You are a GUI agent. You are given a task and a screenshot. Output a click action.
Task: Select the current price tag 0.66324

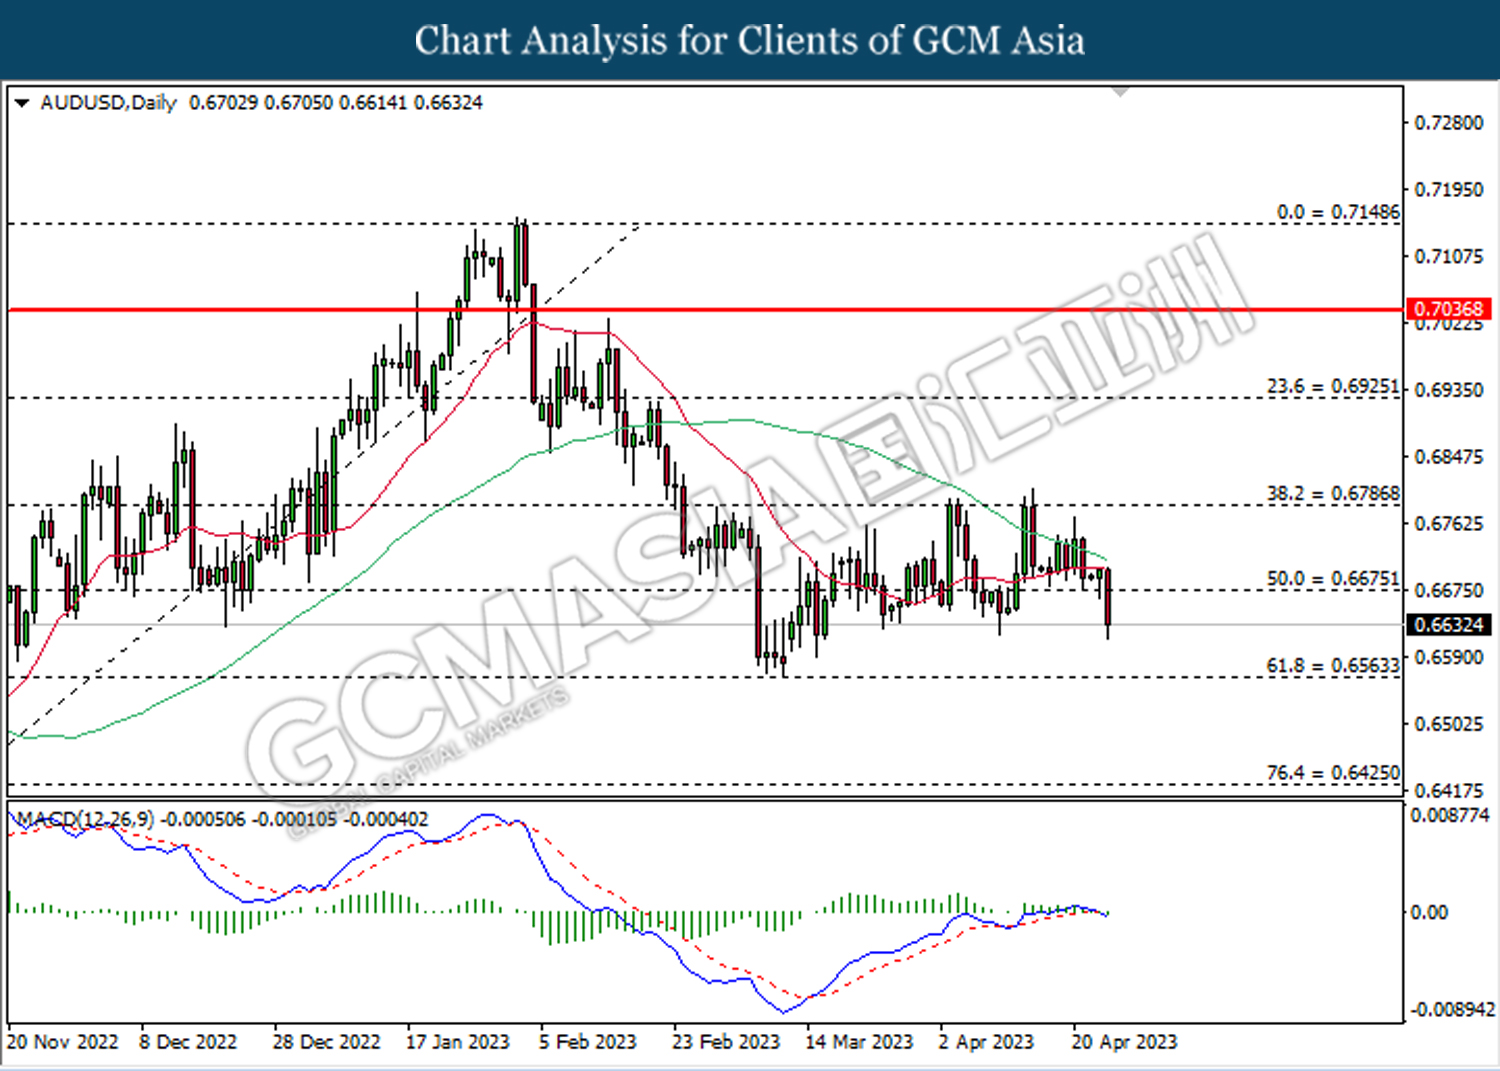[x=1449, y=625]
